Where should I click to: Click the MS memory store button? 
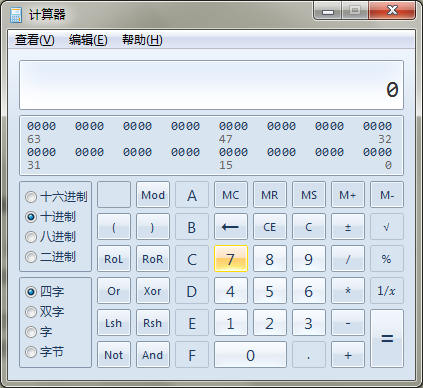click(x=309, y=195)
